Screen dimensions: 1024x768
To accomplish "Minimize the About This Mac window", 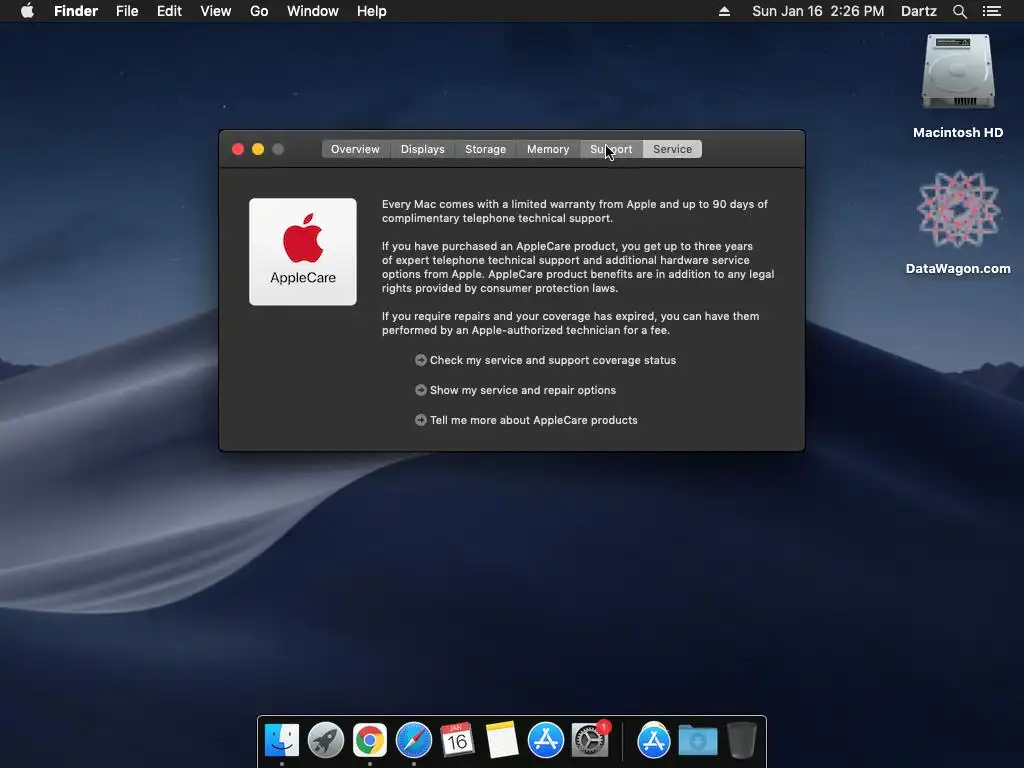I will coord(258,149).
